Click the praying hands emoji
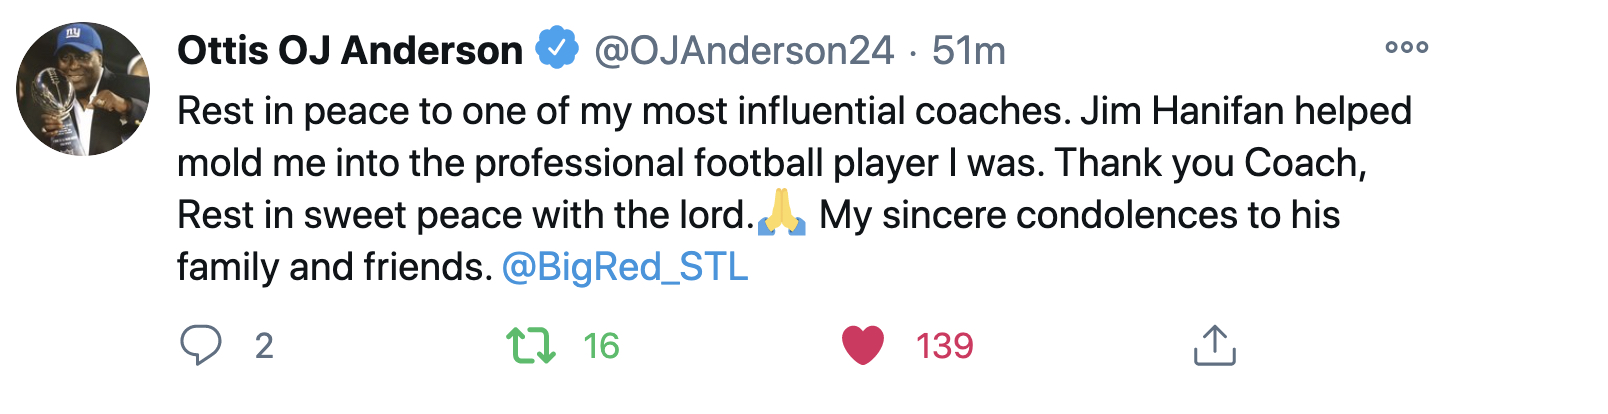The width and height of the screenshot is (1608, 414). pos(782,213)
